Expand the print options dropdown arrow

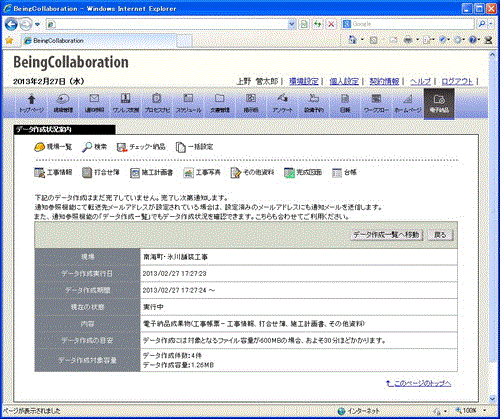pos(417,40)
